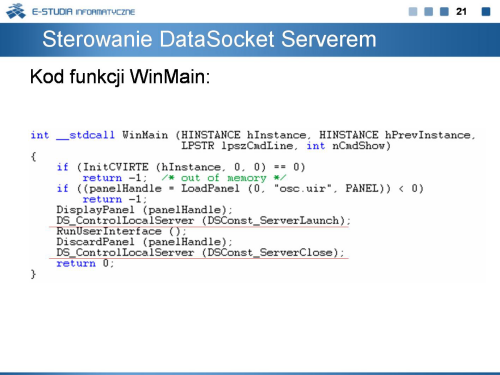Click the DisplayPanel (panelHandle) line
Screen dimensions: 500x375
tap(144, 210)
